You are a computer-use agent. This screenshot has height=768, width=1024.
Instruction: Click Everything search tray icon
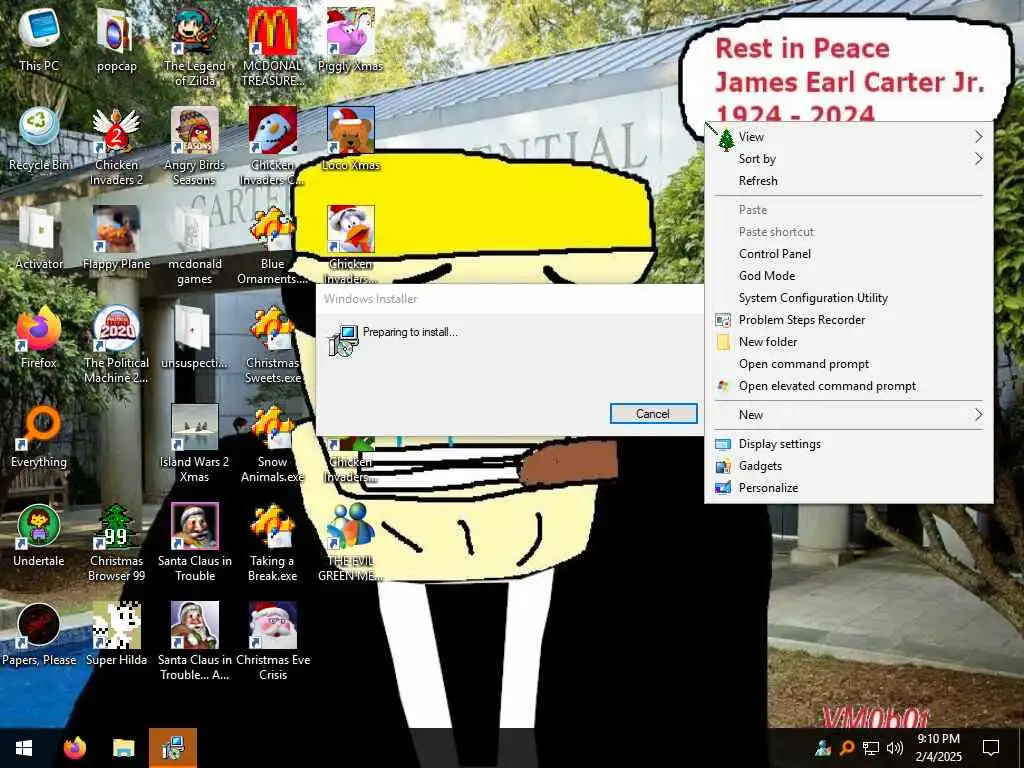[846, 748]
